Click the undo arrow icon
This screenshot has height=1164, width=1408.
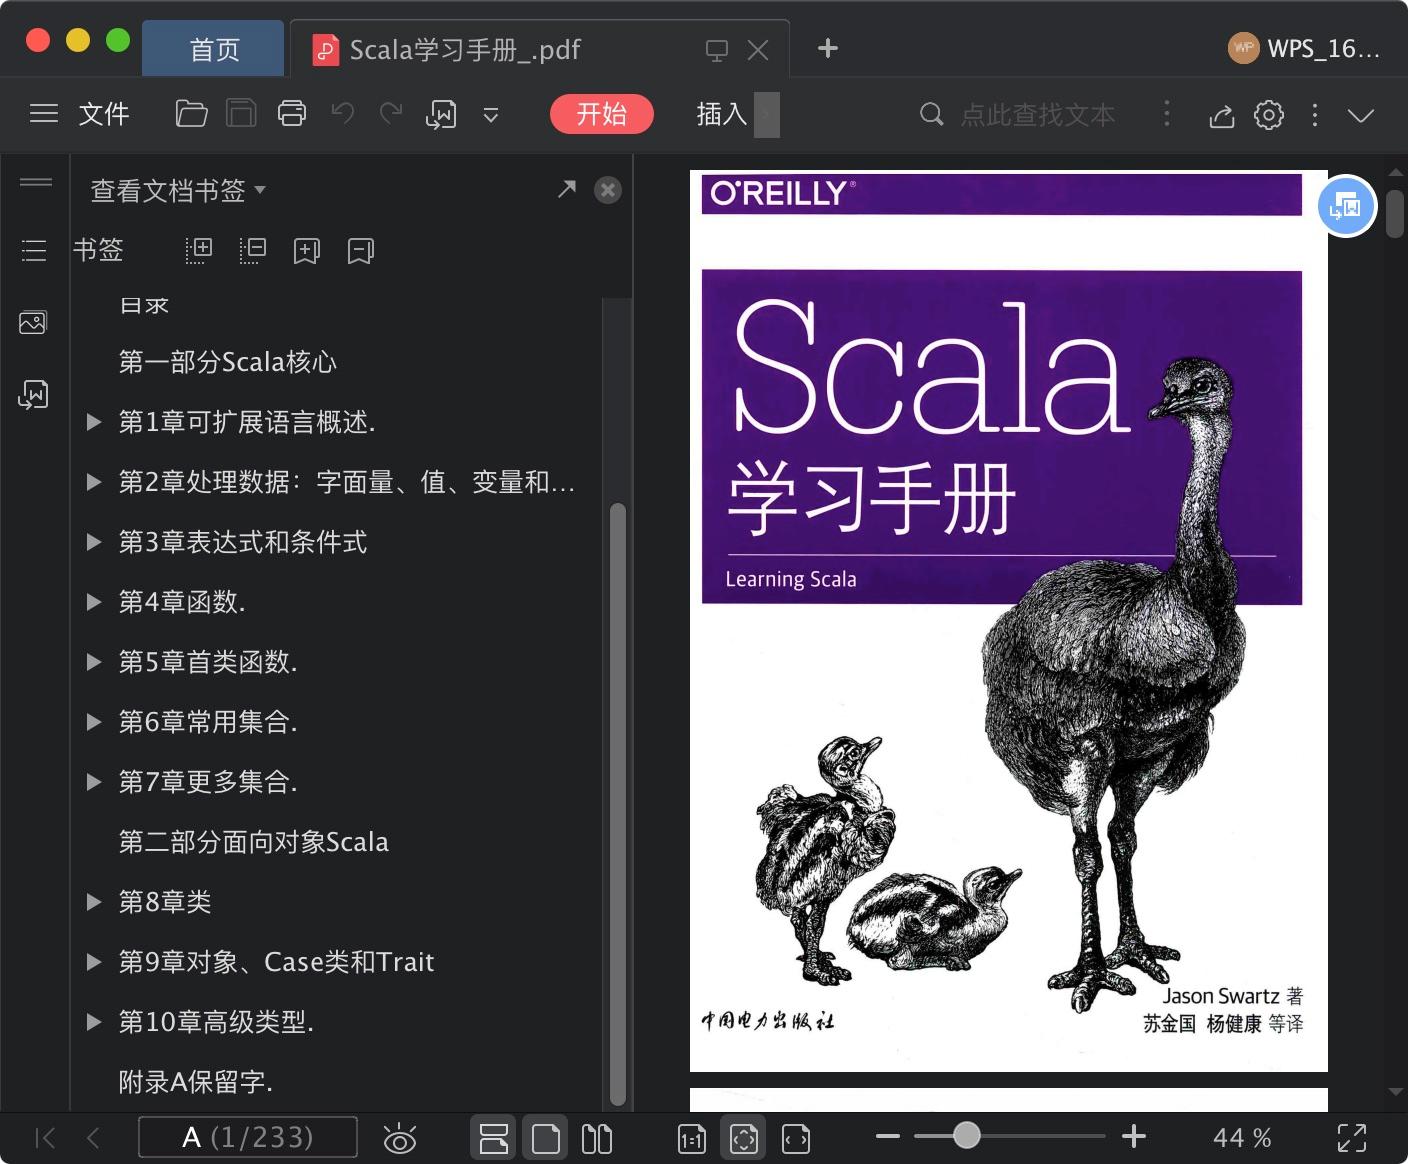[343, 114]
